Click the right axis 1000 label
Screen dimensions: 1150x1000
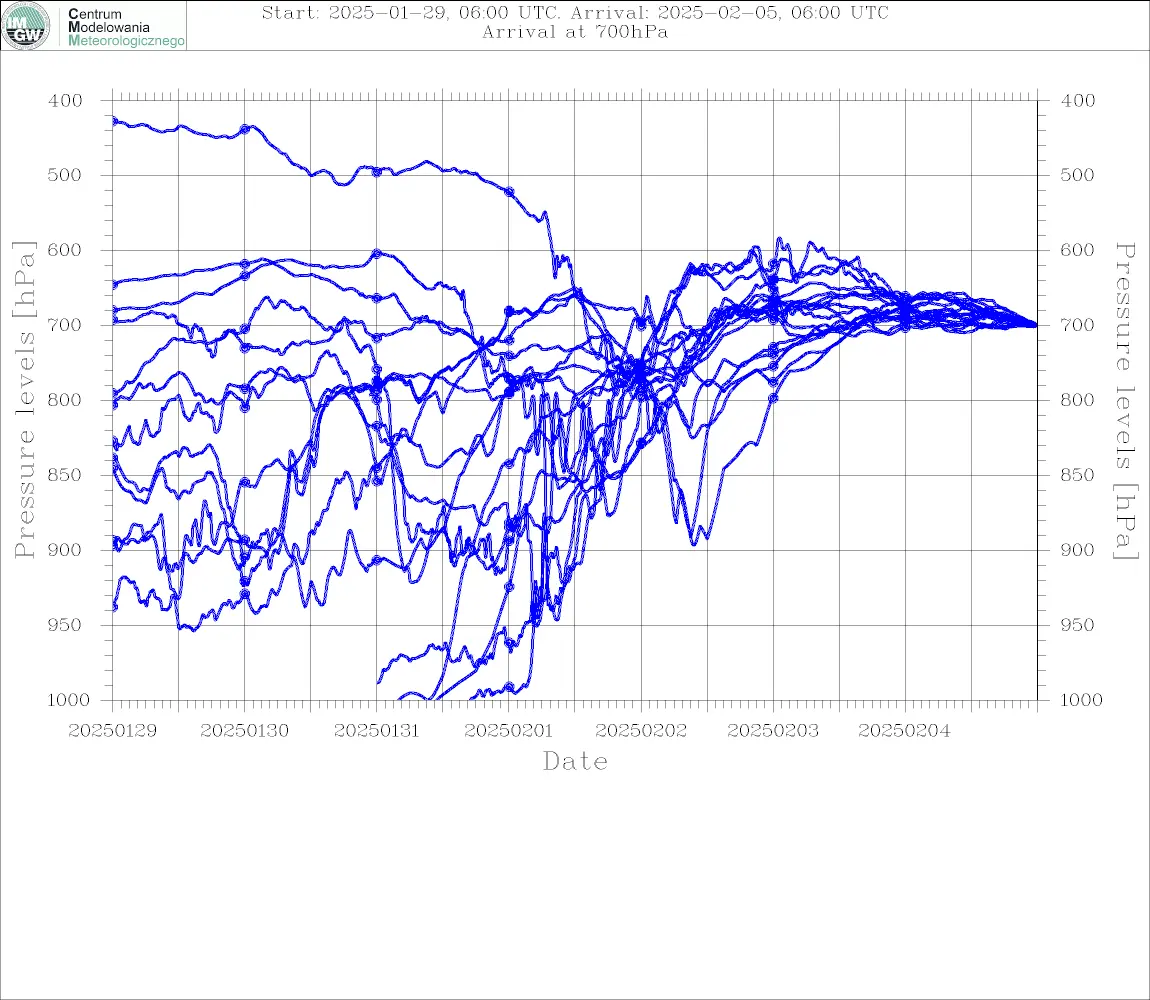point(1082,700)
